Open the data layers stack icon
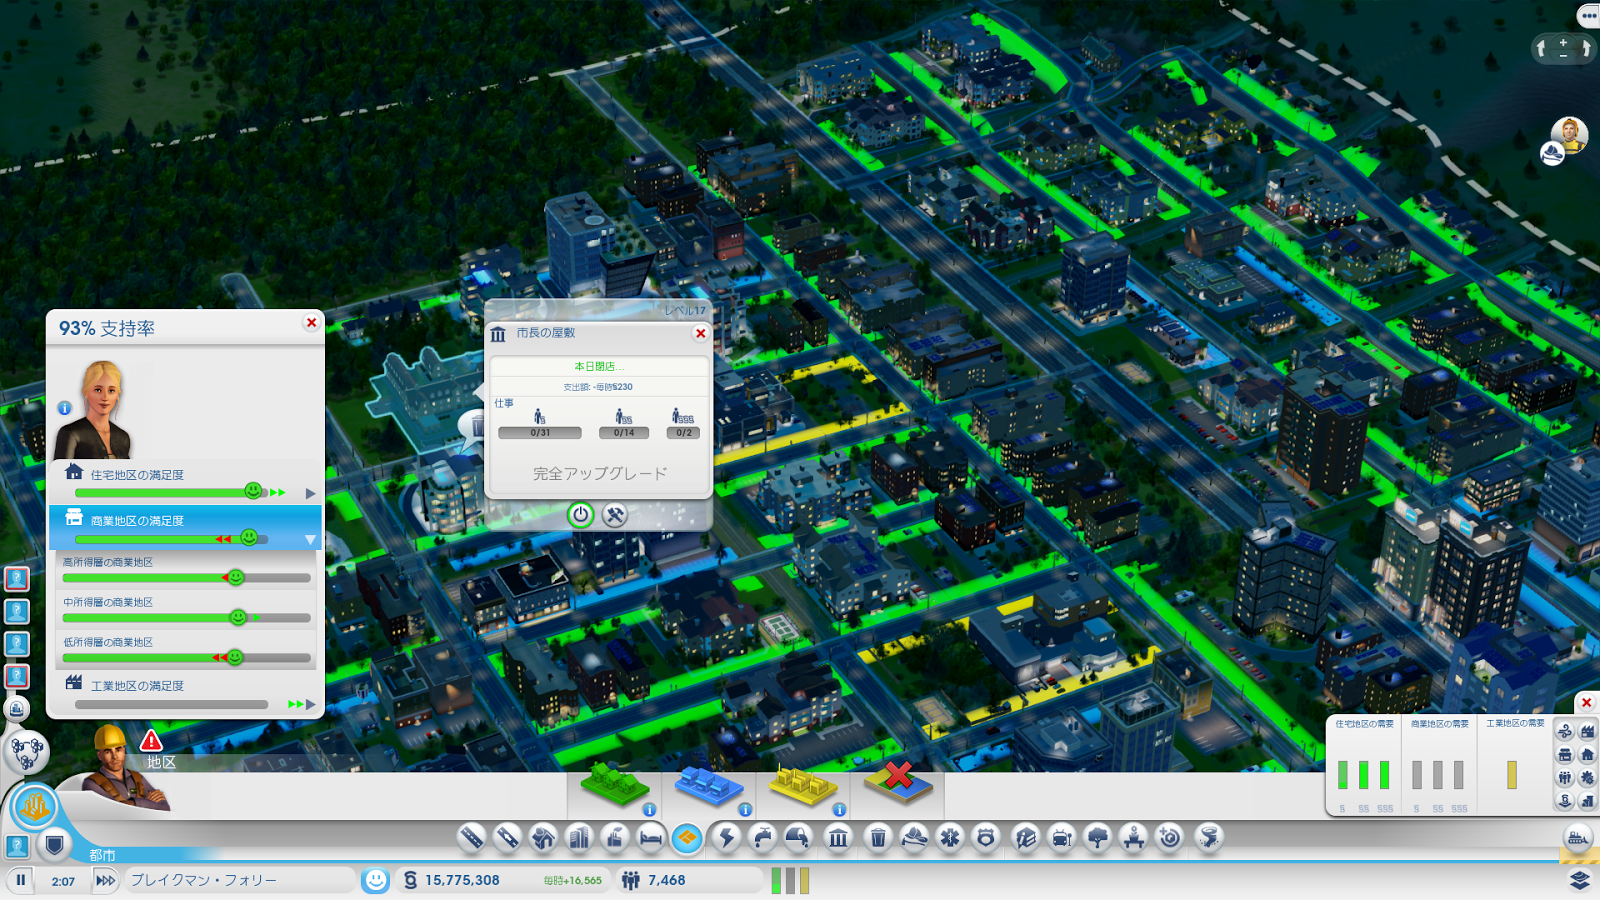This screenshot has width=1600, height=900. 1579,880
